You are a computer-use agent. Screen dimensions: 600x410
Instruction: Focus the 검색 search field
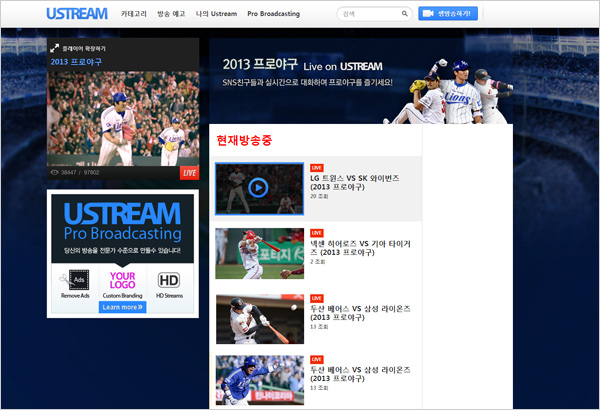coord(374,14)
